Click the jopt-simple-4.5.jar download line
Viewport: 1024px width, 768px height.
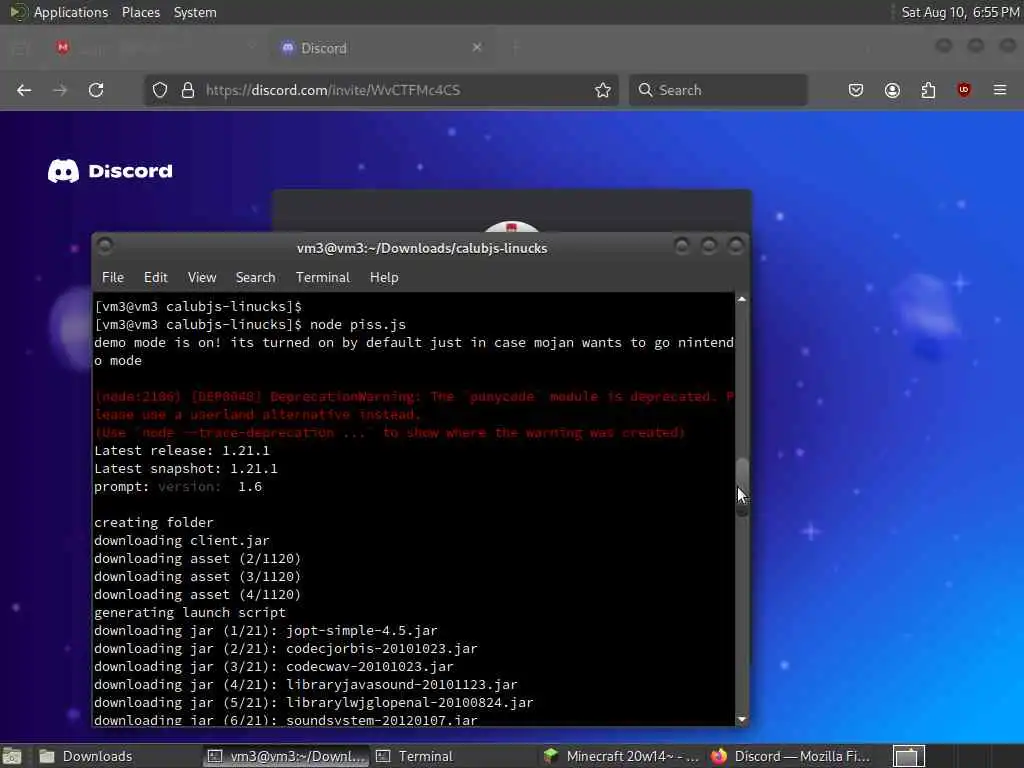click(x=265, y=631)
